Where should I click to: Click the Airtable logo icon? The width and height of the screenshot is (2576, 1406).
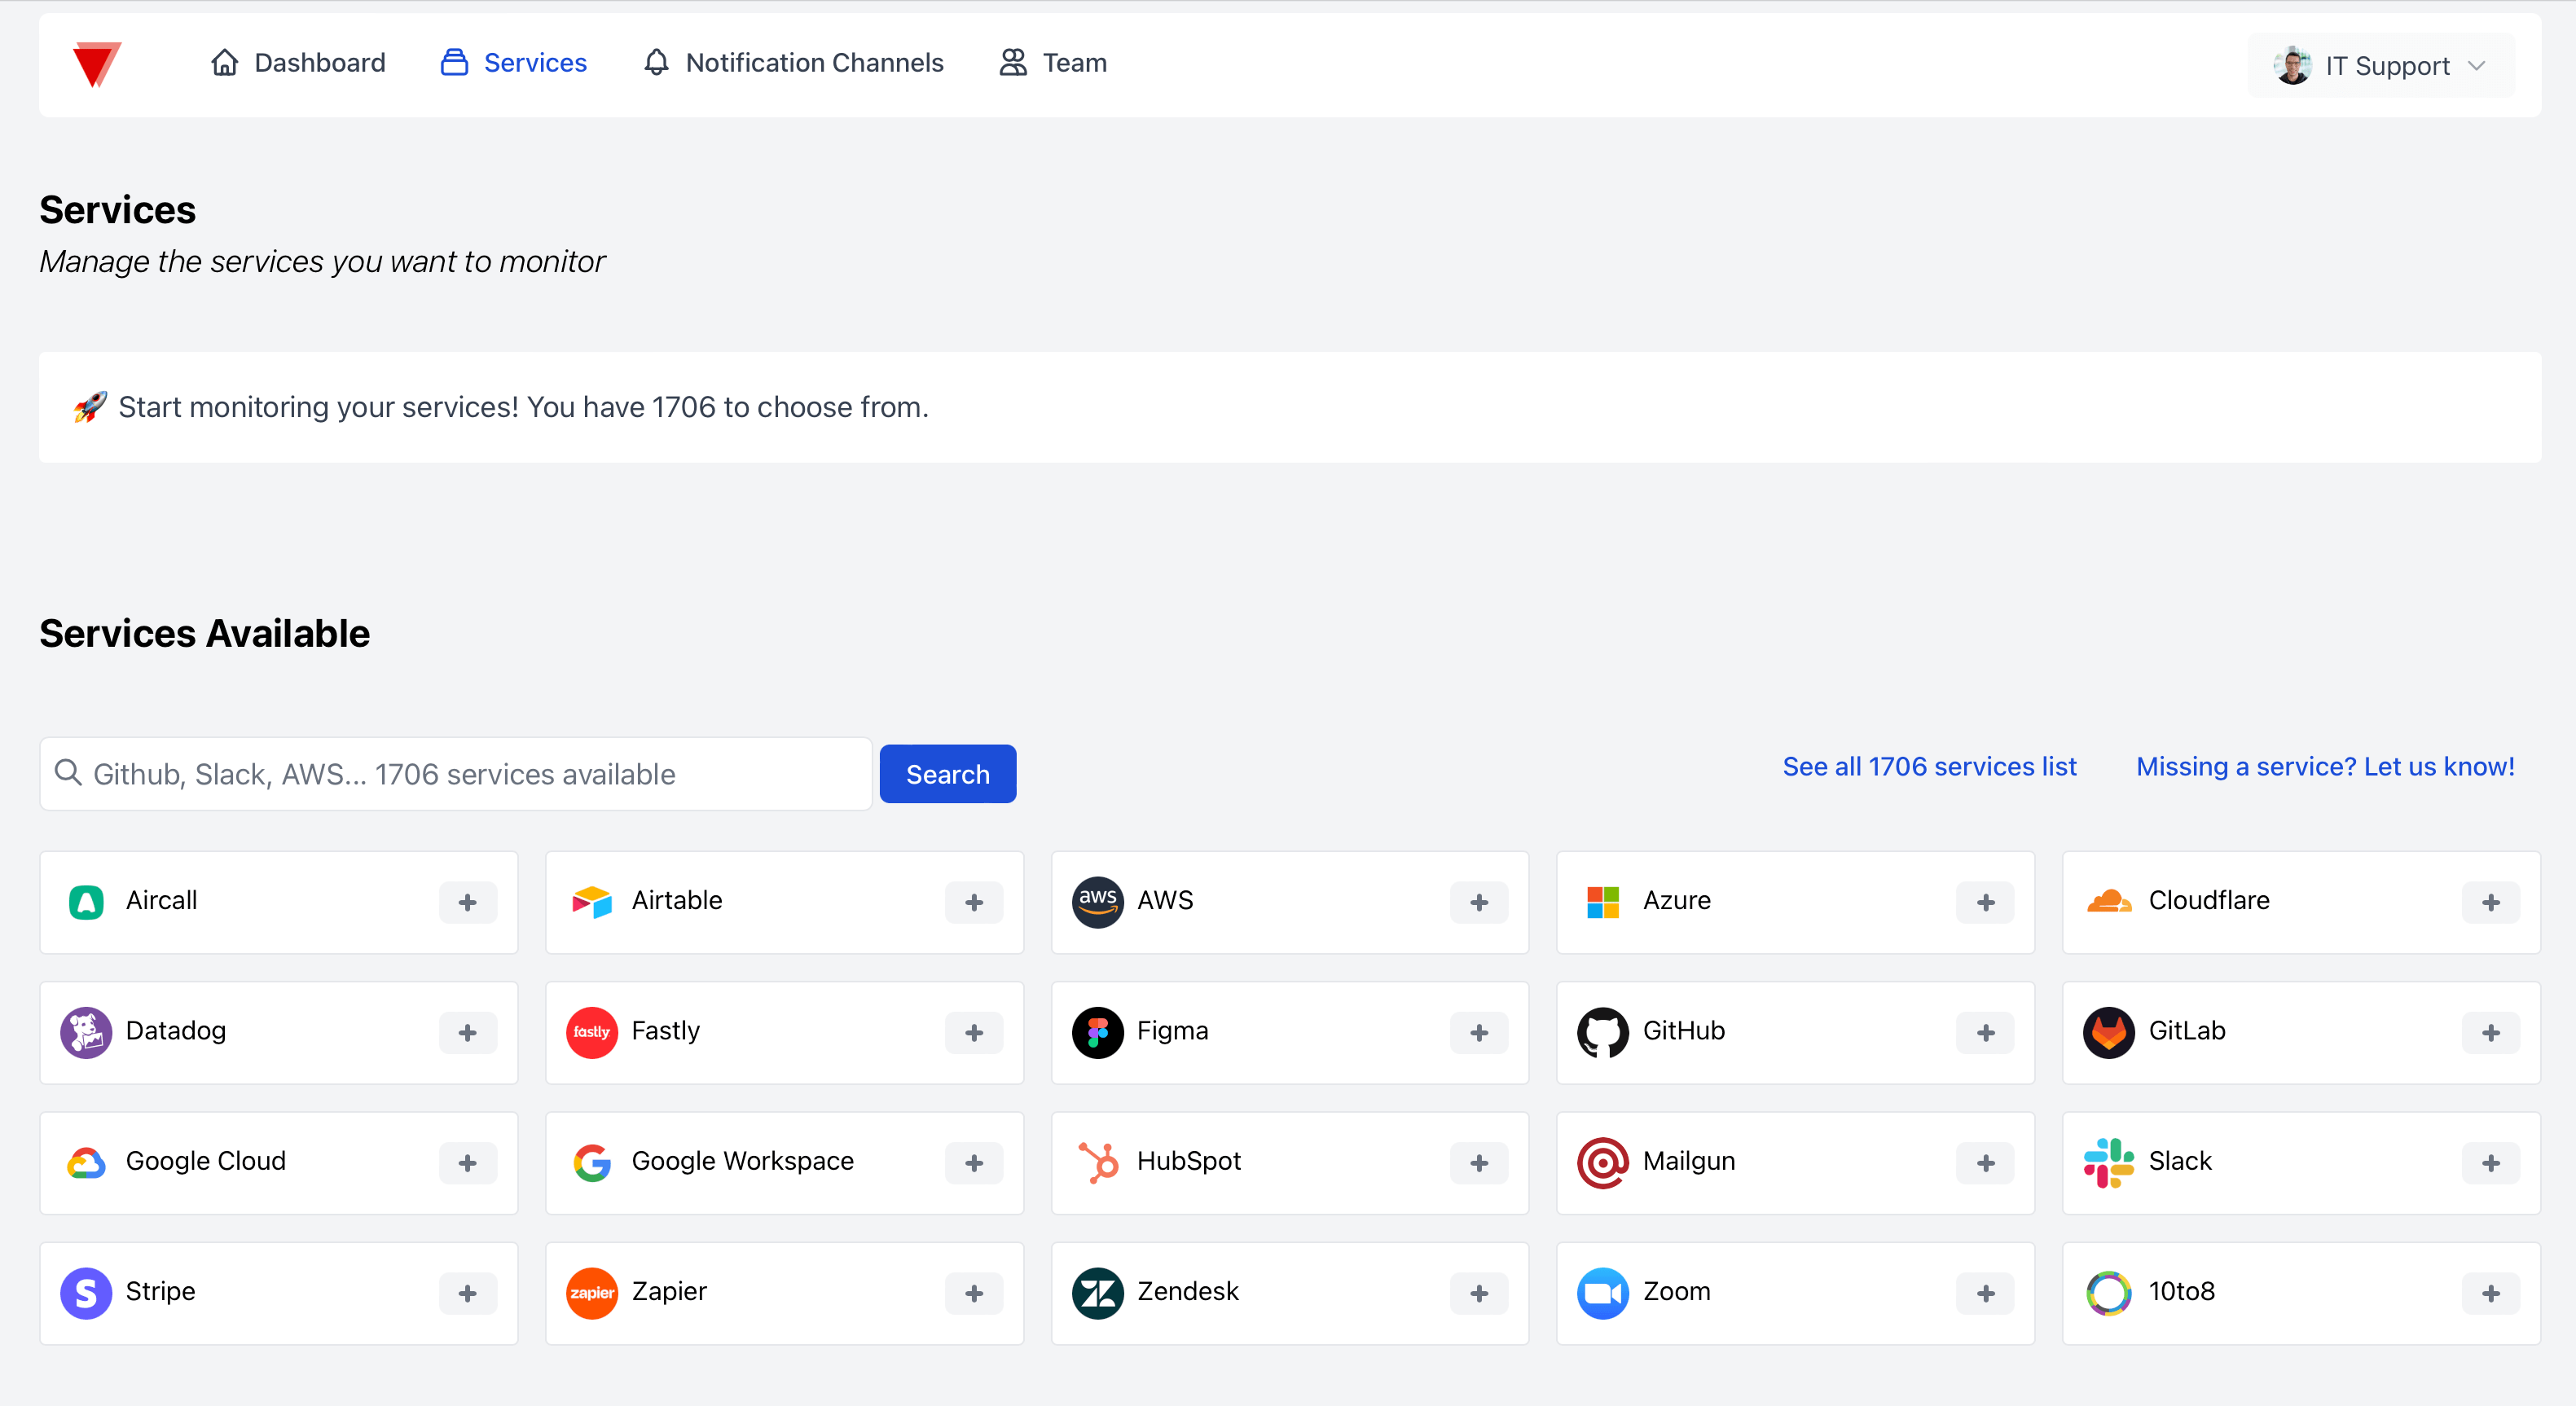(592, 902)
